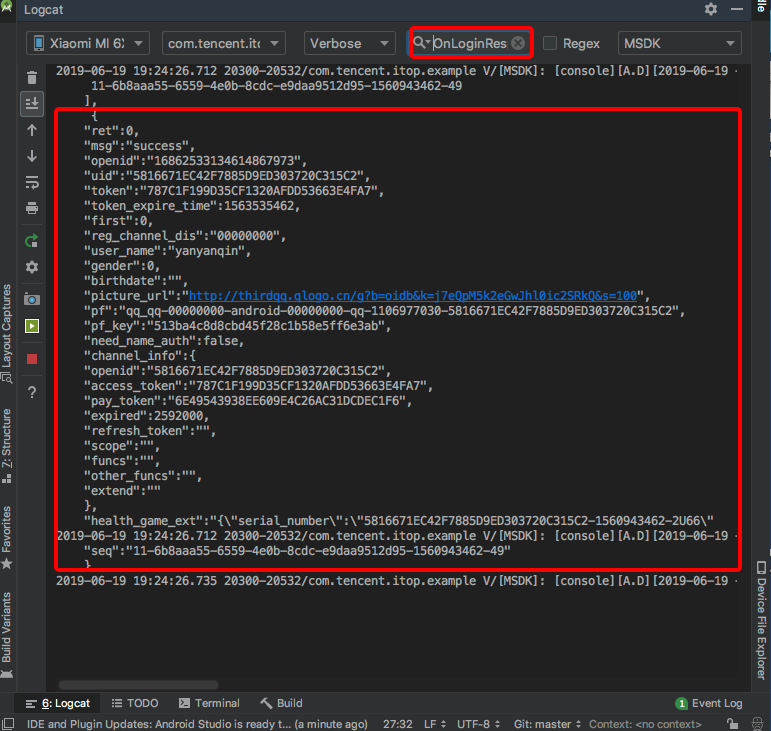The height and width of the screenshot is (731, 771).
Task: Toggle tool window buttons icon in status bar
Action: point(8,724)
